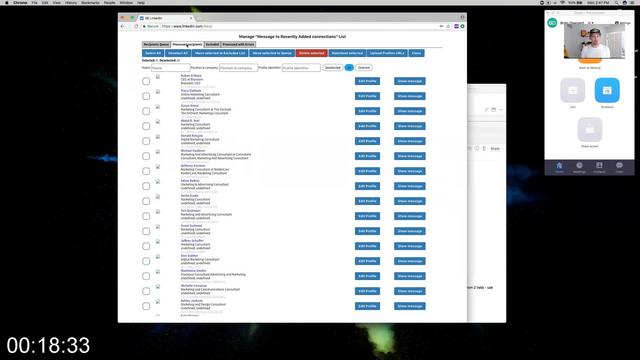Click Spotlight search icon in menu bar
The height and width of the screenshot is (360, 640).
coord(617,2)
